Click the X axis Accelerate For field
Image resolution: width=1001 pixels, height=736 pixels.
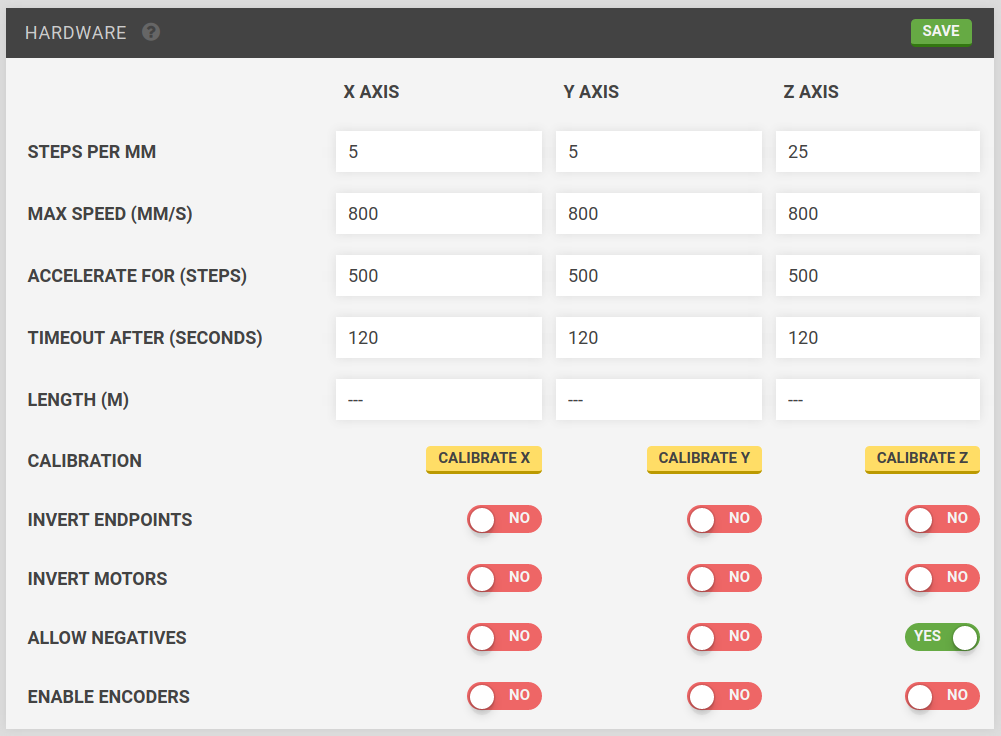point(438,276)
